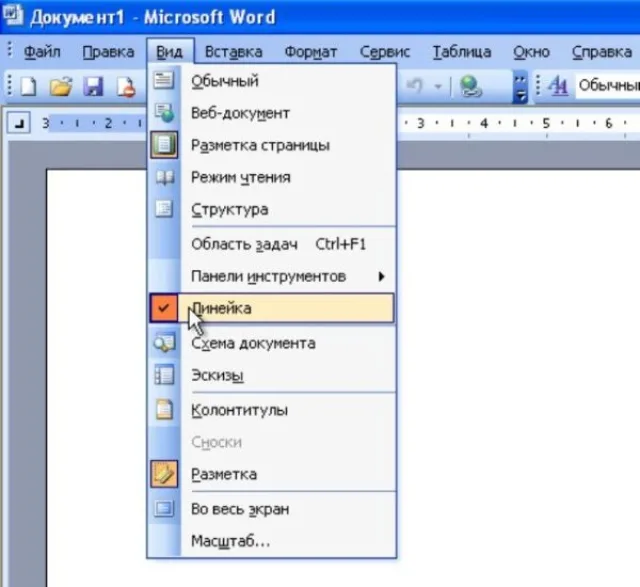Click the Веб-документ globe page icon

click(164, 113)
